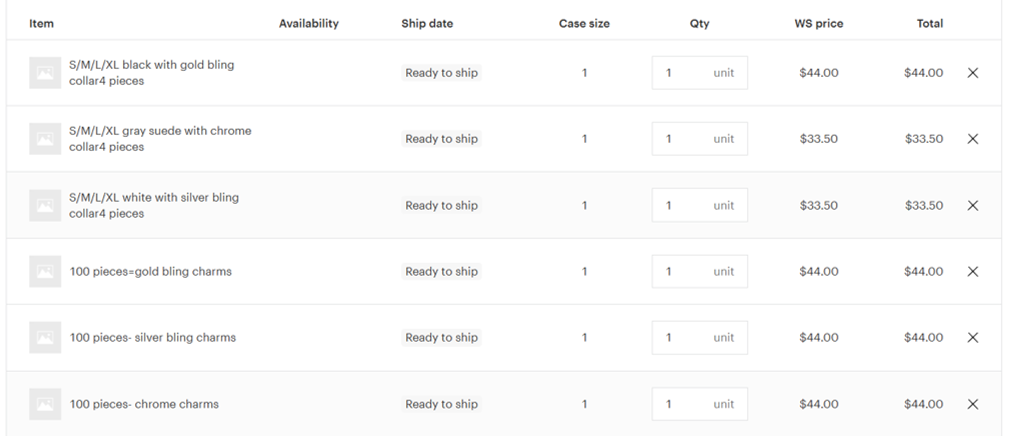The width and height of the screenshot is (1012, 436).
Task: Open the 100 pieces- silver bling charms item
Action: pyautogui.click(x=153, y=338)
